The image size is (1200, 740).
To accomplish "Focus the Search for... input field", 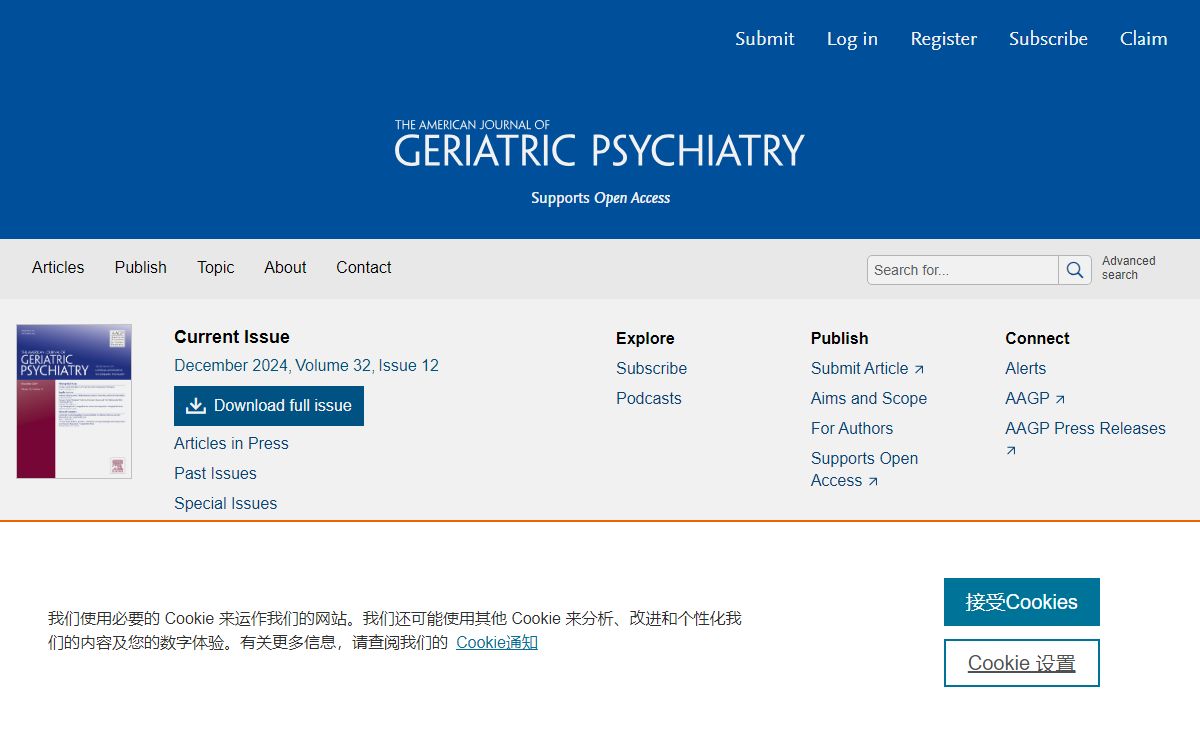I will 963,270.
